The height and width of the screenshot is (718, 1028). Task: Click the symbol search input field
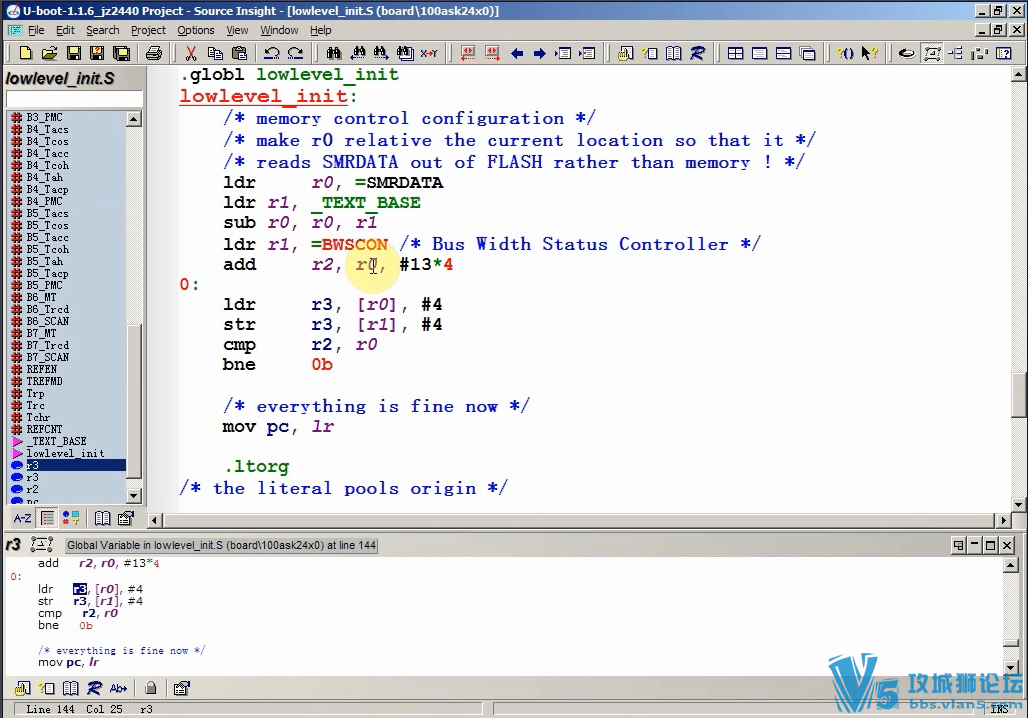coord(74,99)
